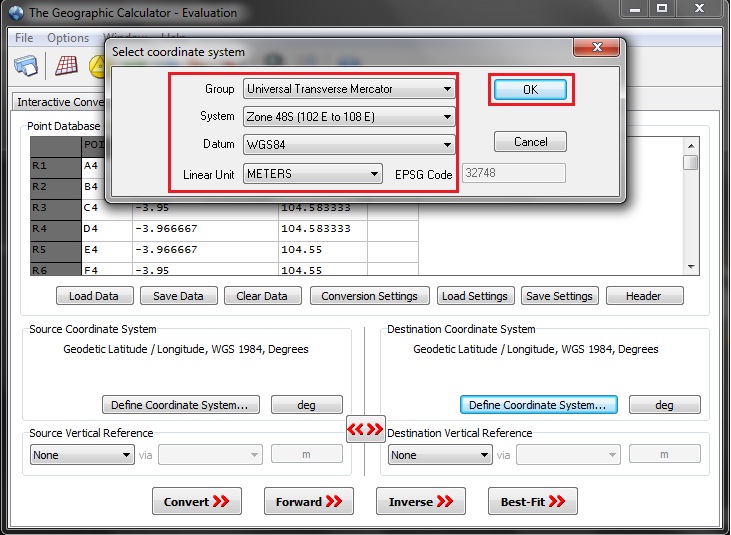The image size is (731, 535).
Task: Click the destination deg unit button
Action: 665,405
